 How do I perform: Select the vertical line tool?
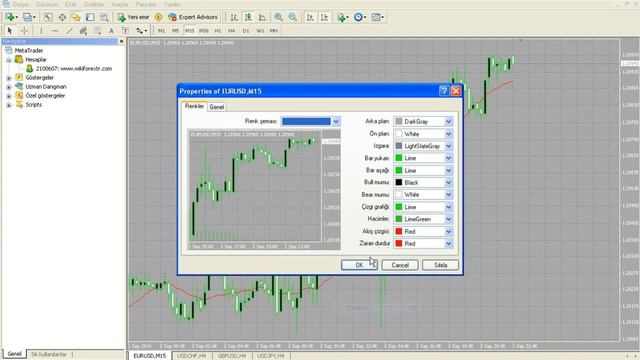41,31
